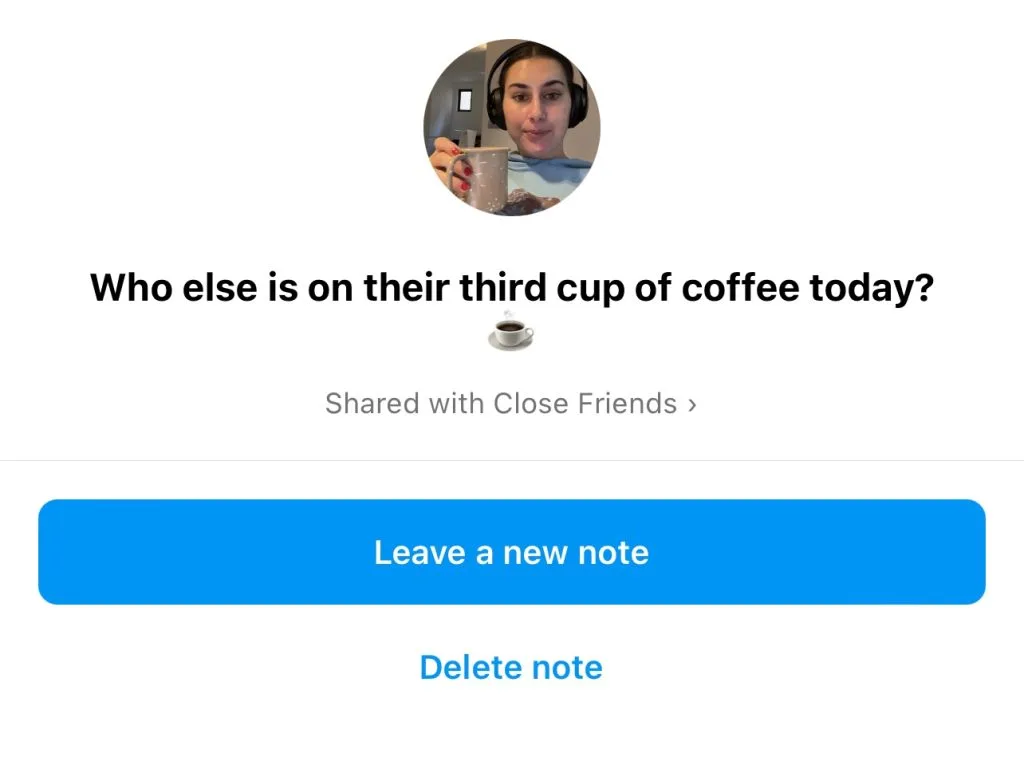Click the word 'Shared' in audience label
Viewport: 1024px width, 757px height.
point(373,403)
